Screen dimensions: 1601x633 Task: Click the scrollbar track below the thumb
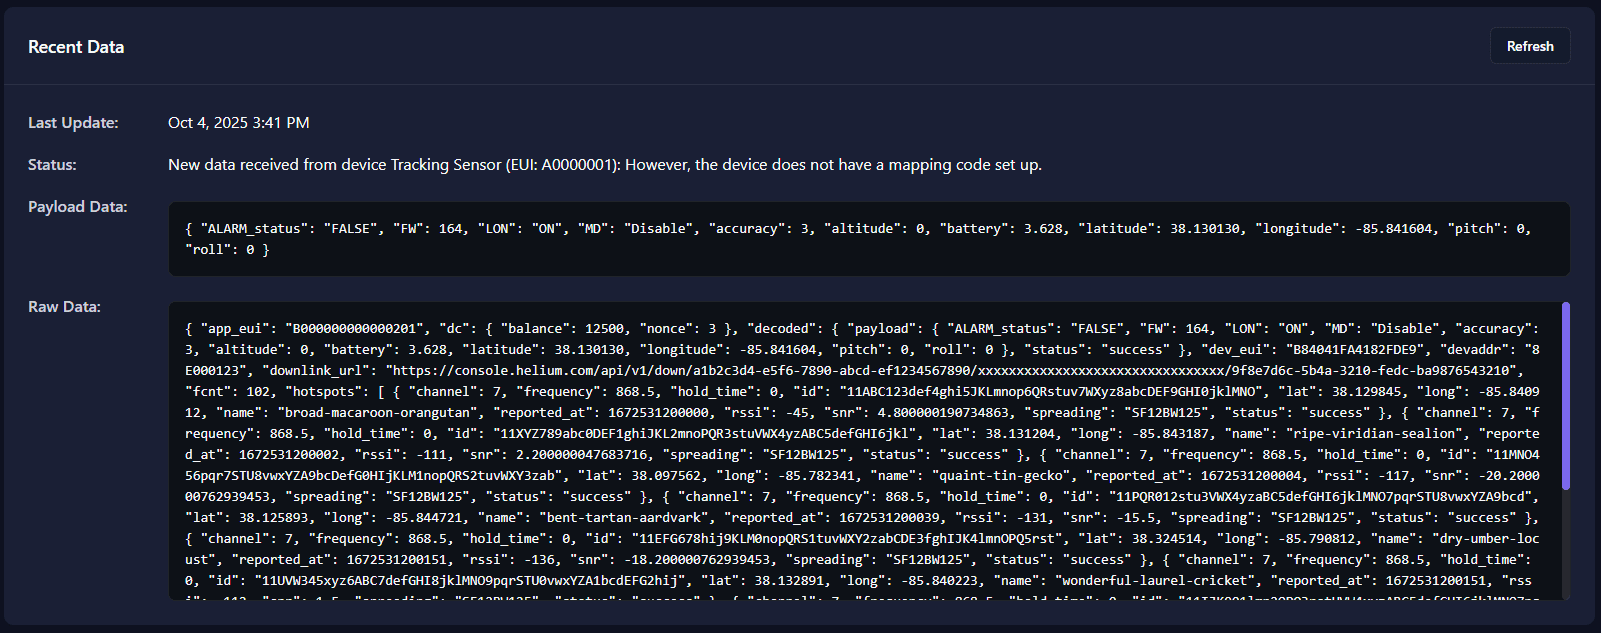pos(1565,545)
